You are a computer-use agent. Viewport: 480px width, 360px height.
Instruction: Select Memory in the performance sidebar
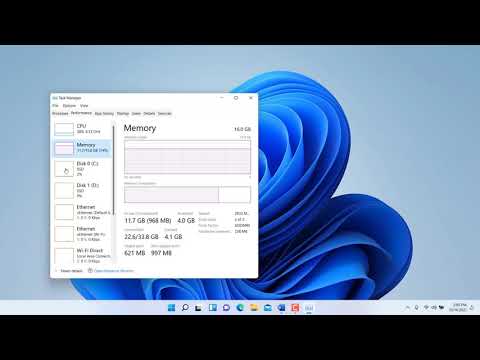tap(83, 148)
